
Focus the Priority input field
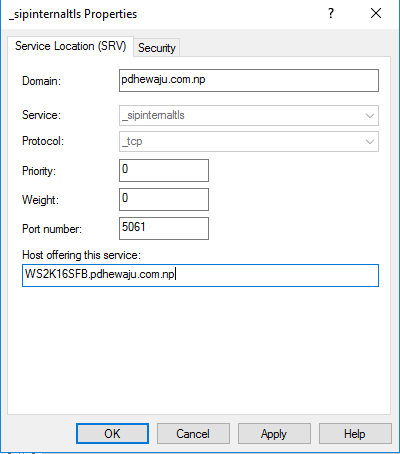(164, 170)
